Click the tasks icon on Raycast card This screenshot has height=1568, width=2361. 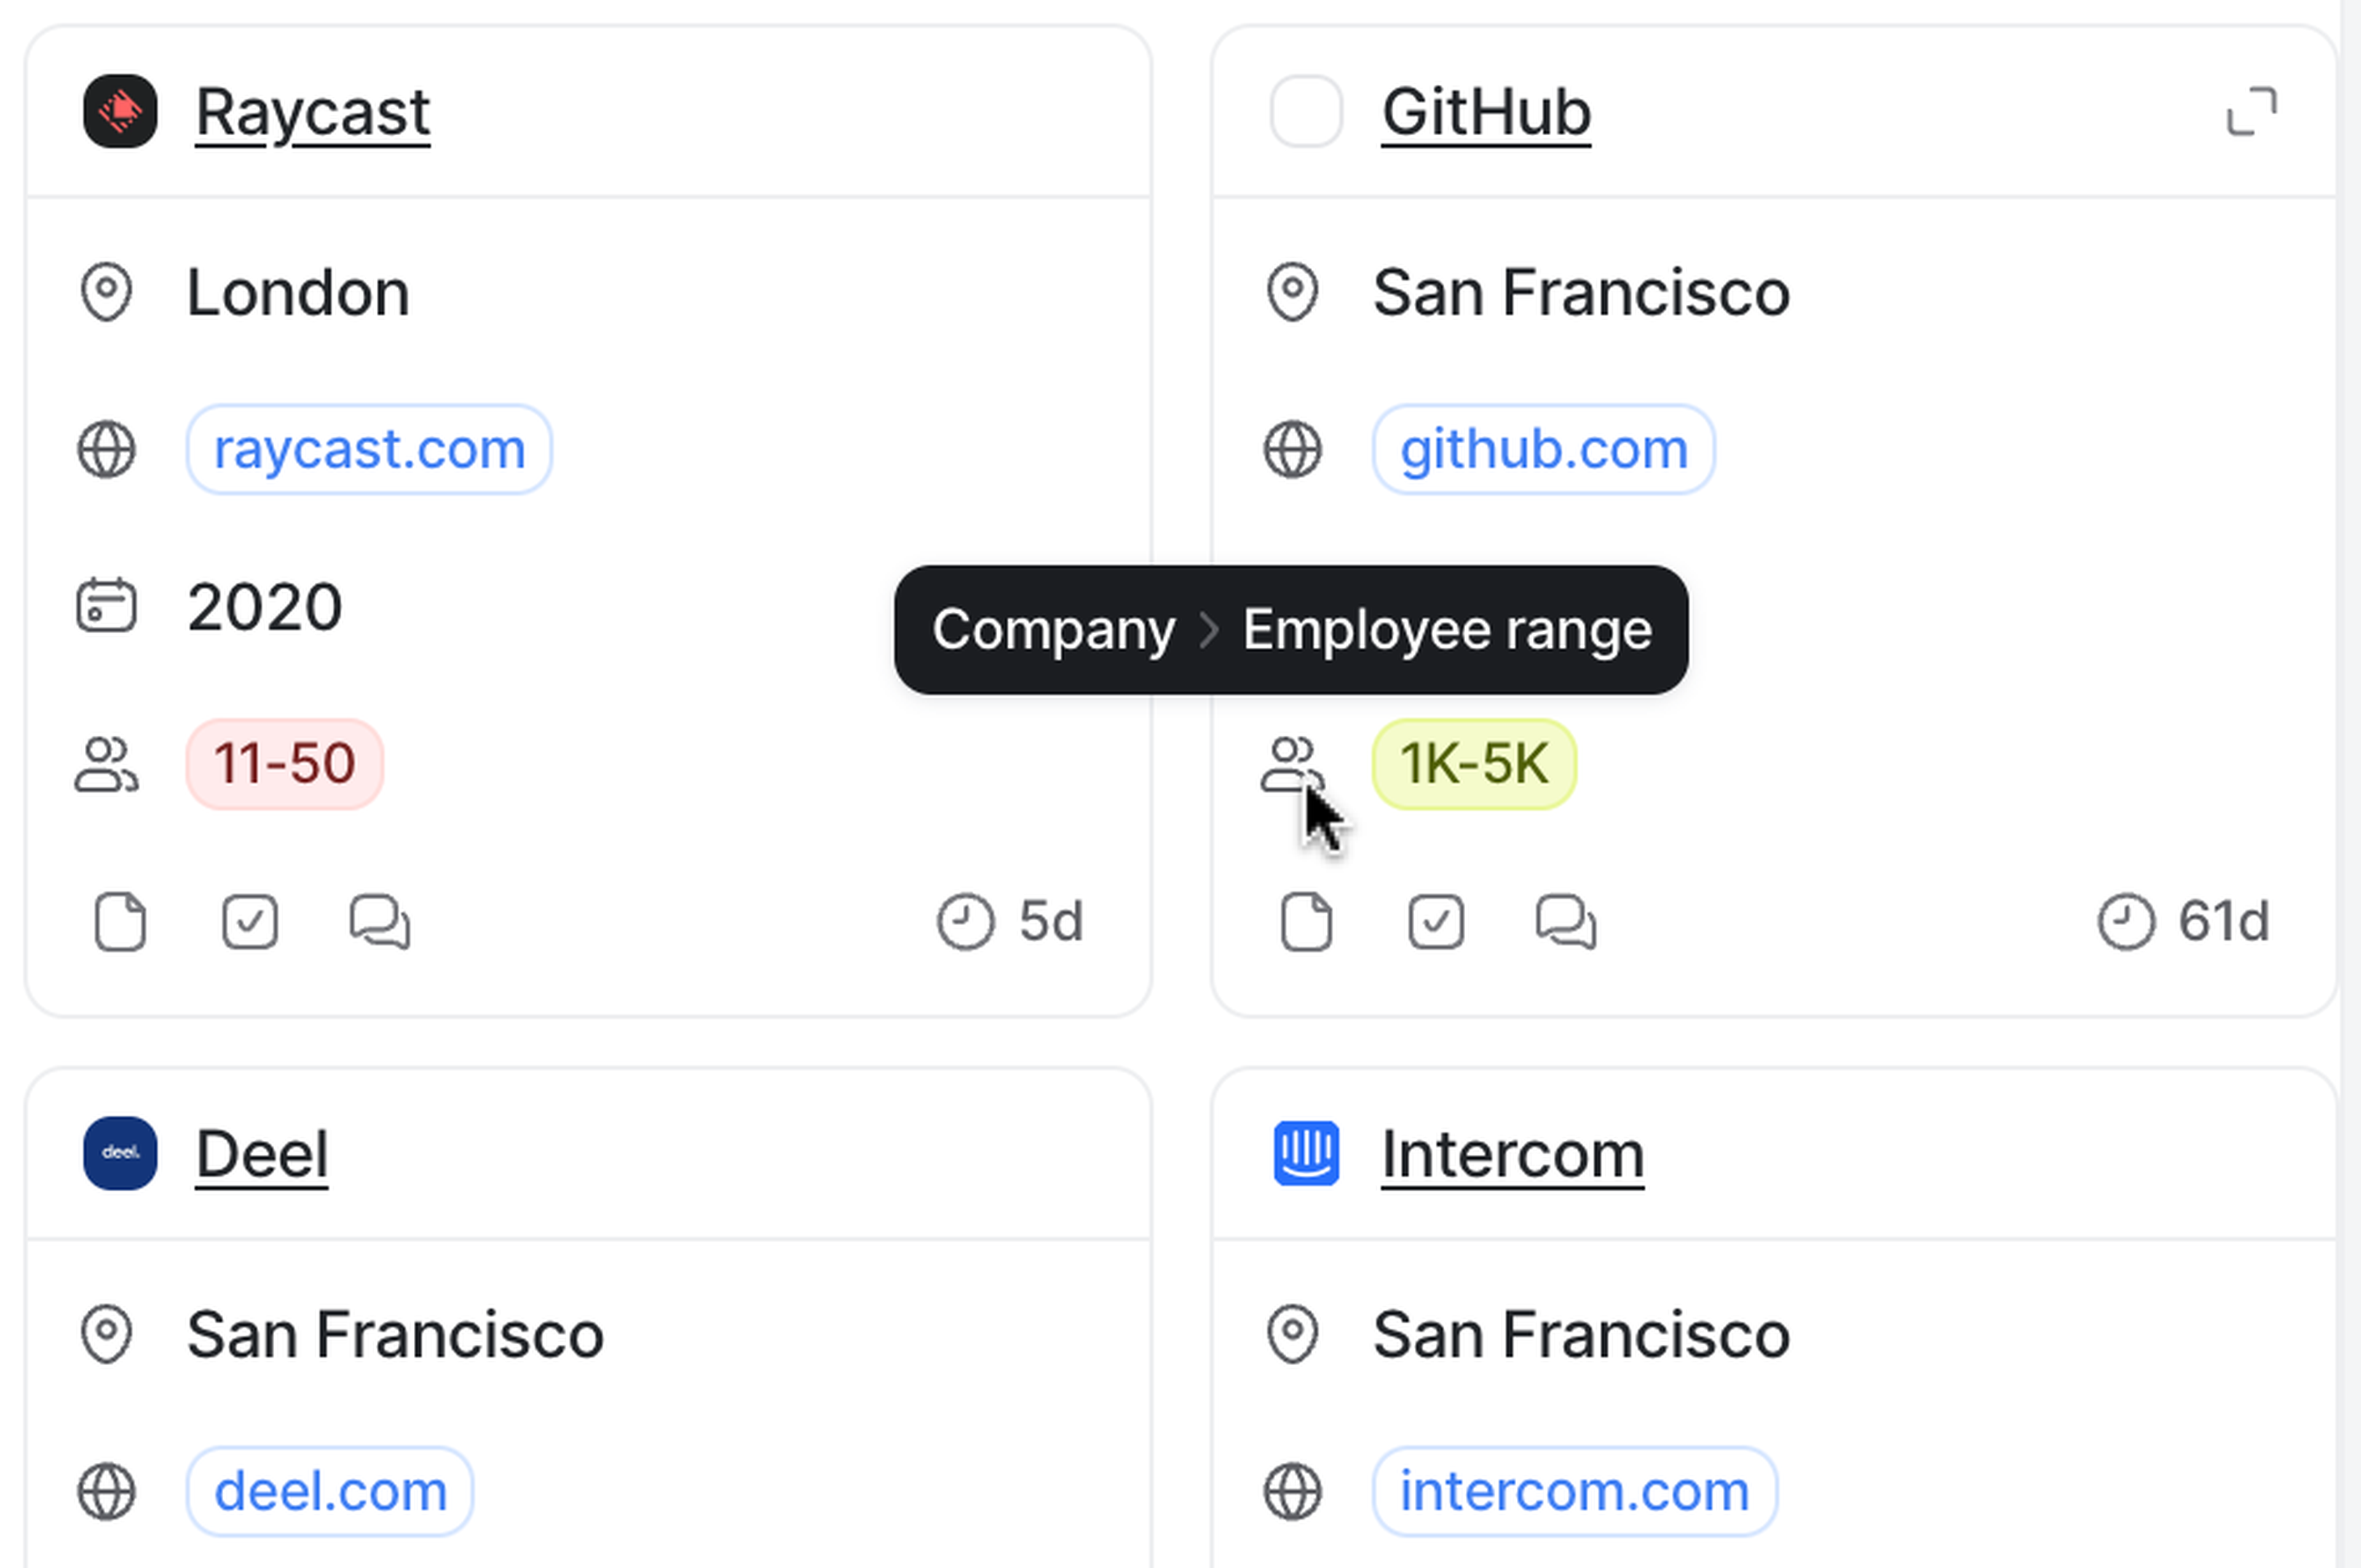coord(250,921)
